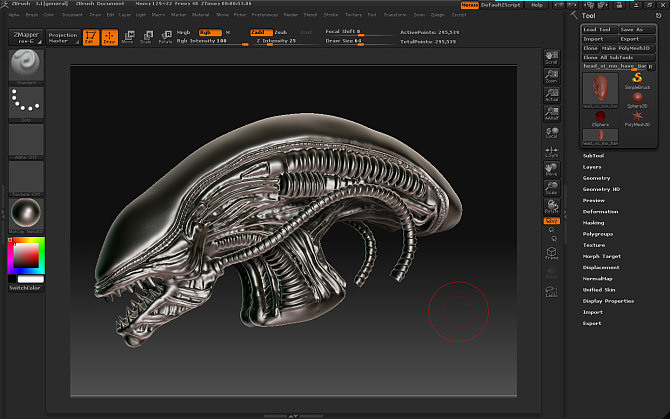Image resolution: width=670 pixels, height=419 pixels.
Task: Expand the Polygroups section
Action: click(598, 234)
